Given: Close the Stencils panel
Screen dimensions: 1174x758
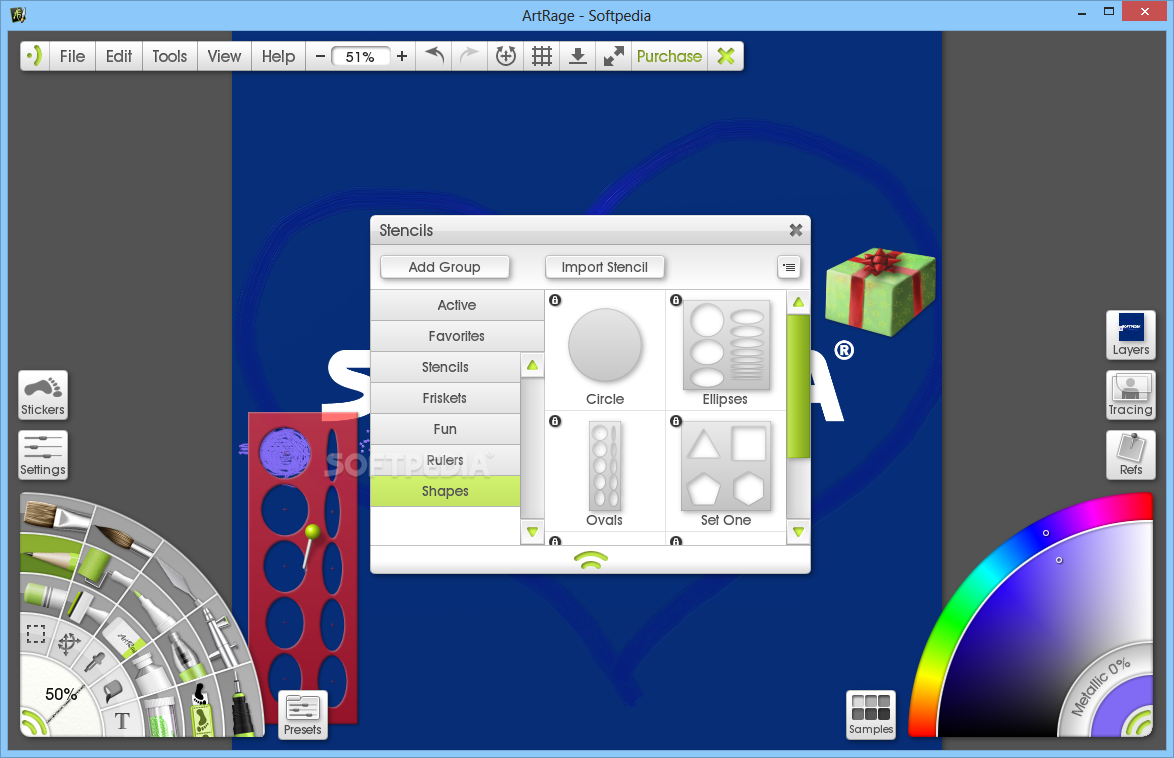Looking at the screenshot, I should tap(796, 231).
